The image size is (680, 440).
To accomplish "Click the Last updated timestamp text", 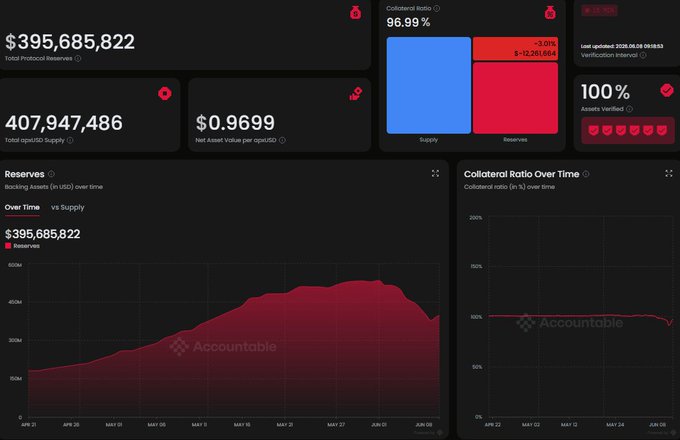I will pyautogui.click(x=622, y=46).
